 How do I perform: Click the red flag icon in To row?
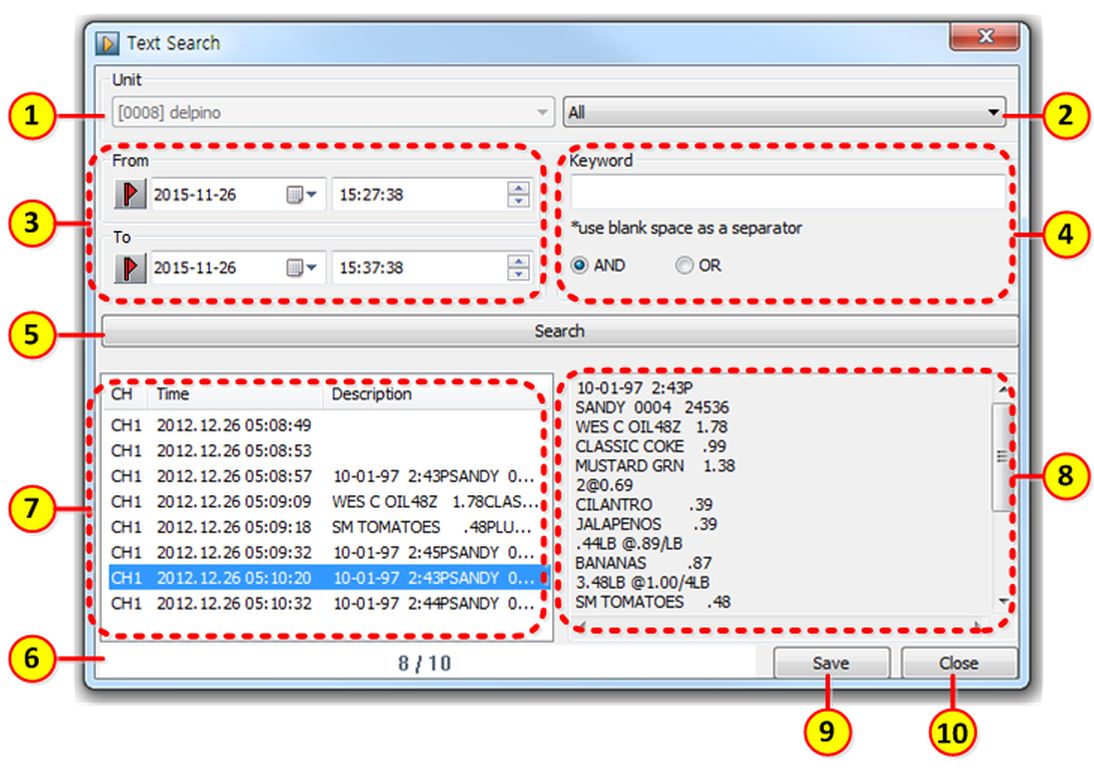[131, 268]
